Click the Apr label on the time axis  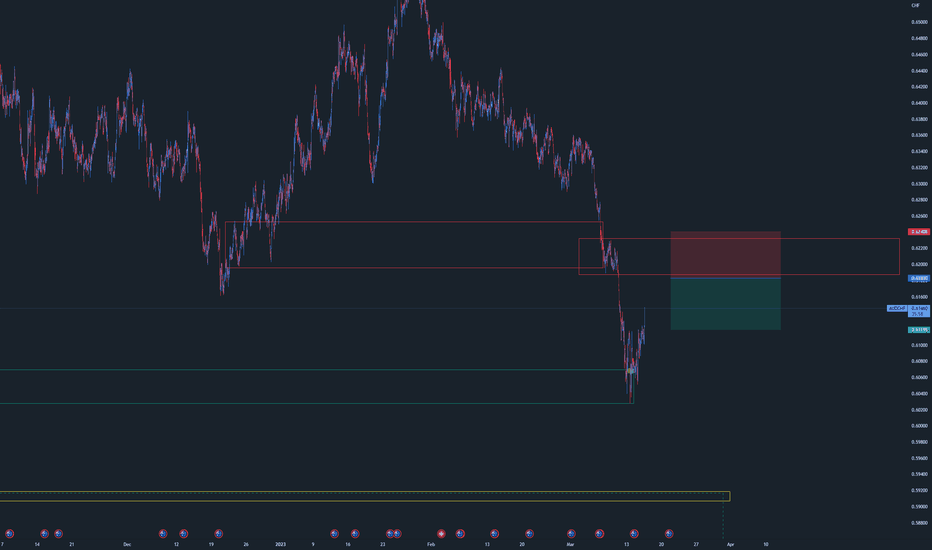click(x=731, y=544)
